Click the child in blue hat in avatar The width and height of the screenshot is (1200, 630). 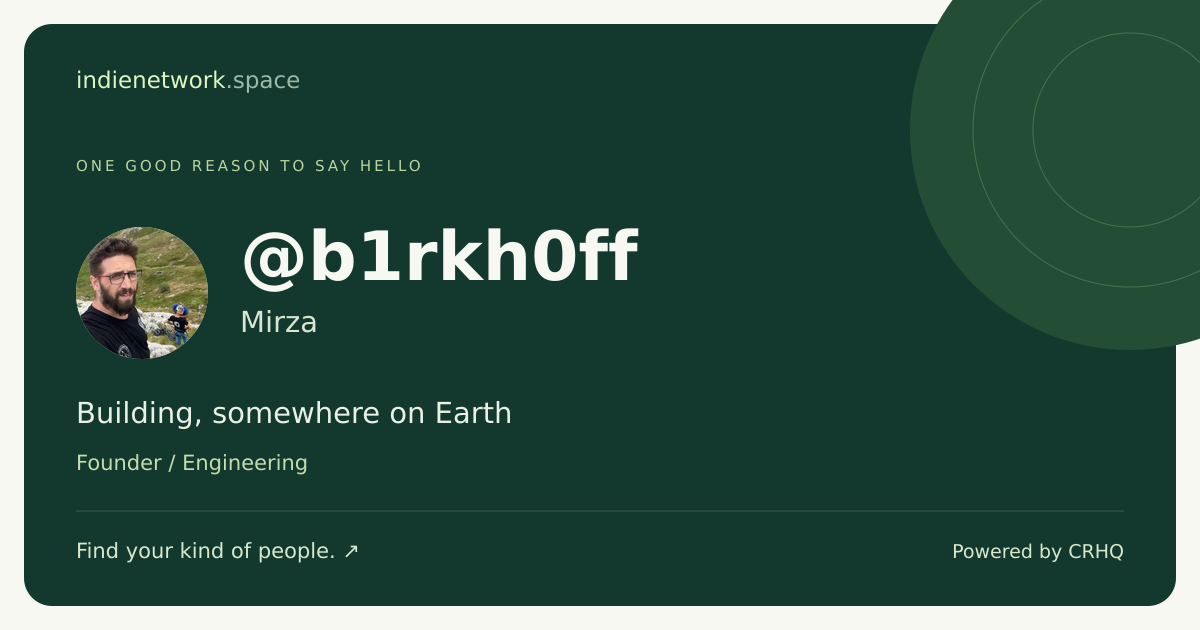179,323
